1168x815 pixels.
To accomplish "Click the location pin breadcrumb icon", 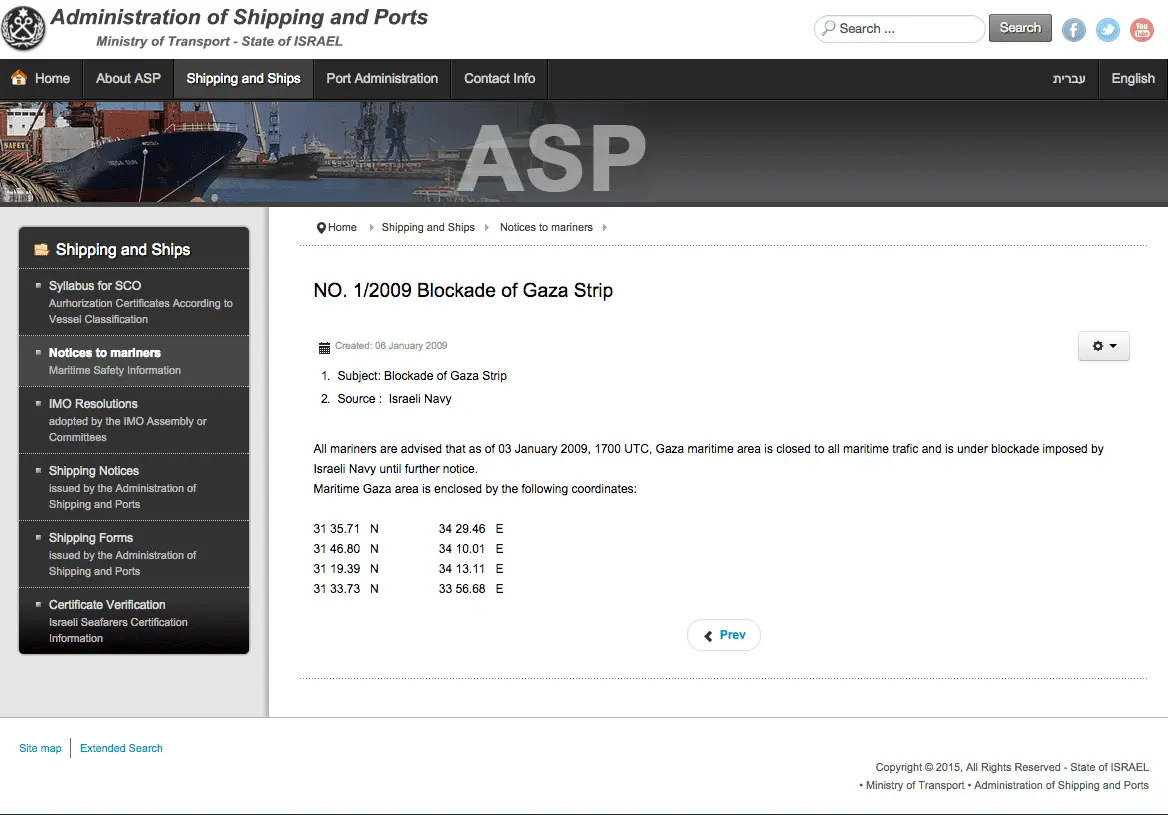I will (321, 228).
